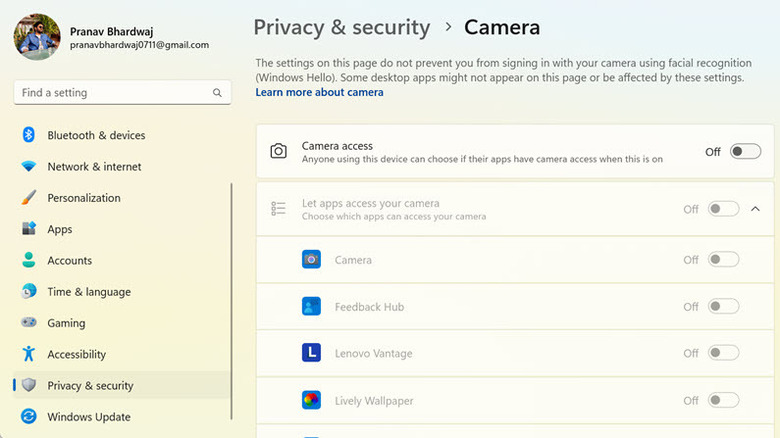Image resolution: width=780 pixels, height=438 pixels.
Task: Select the Gaming controller icon
Action: coord(29,323)
